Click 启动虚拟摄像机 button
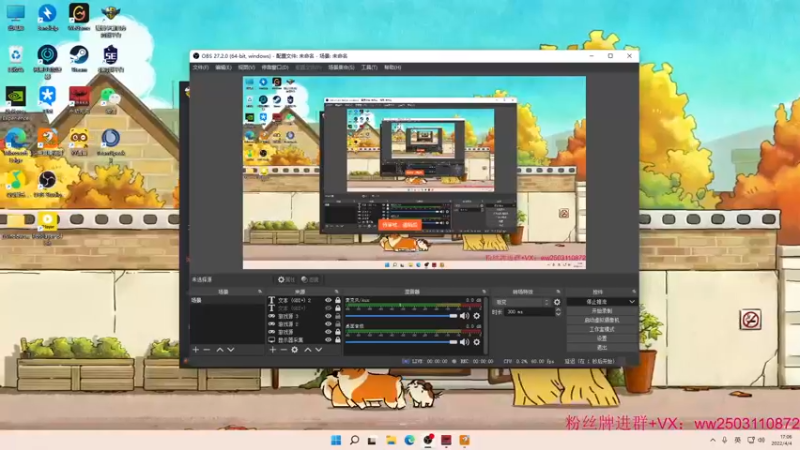This screenshot has height=450, width=800. [602, 320]
